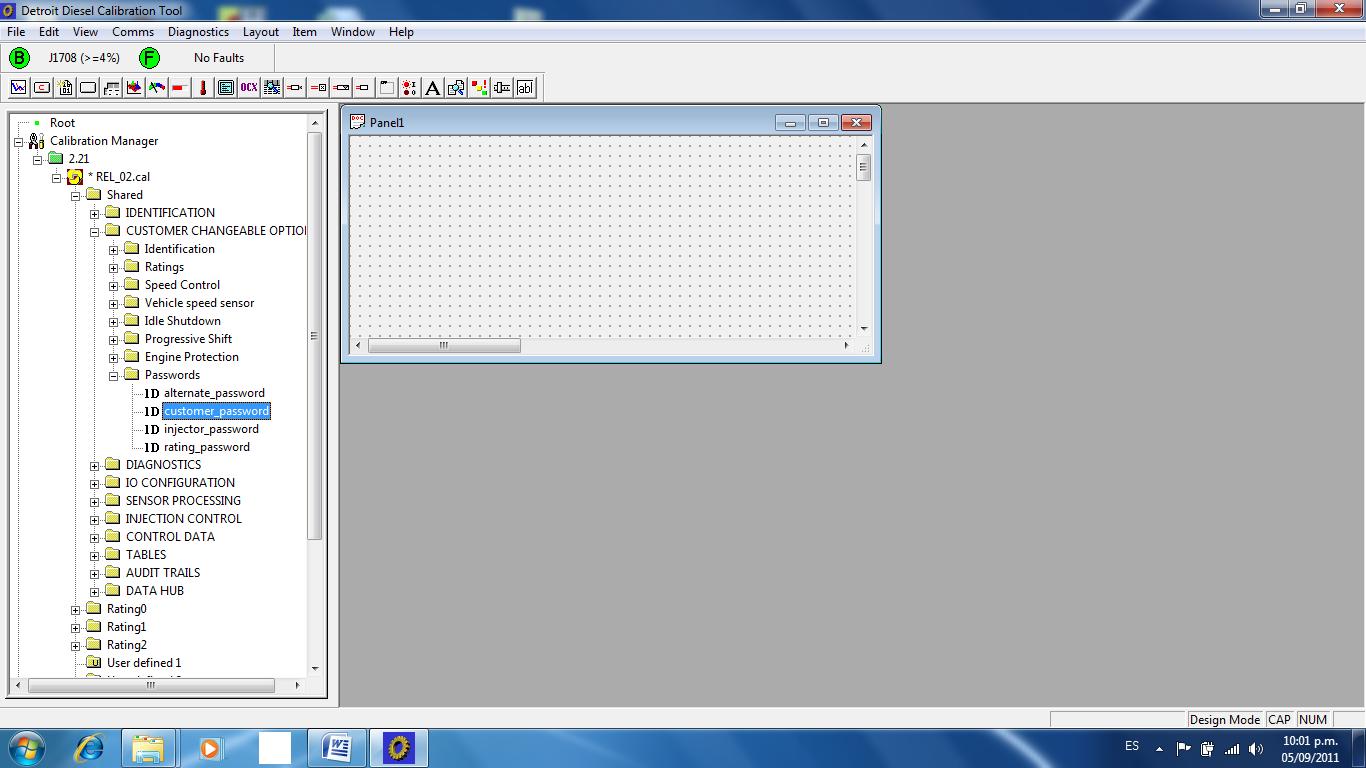Click the red C box toolbar icon

(x=42, y=87)
